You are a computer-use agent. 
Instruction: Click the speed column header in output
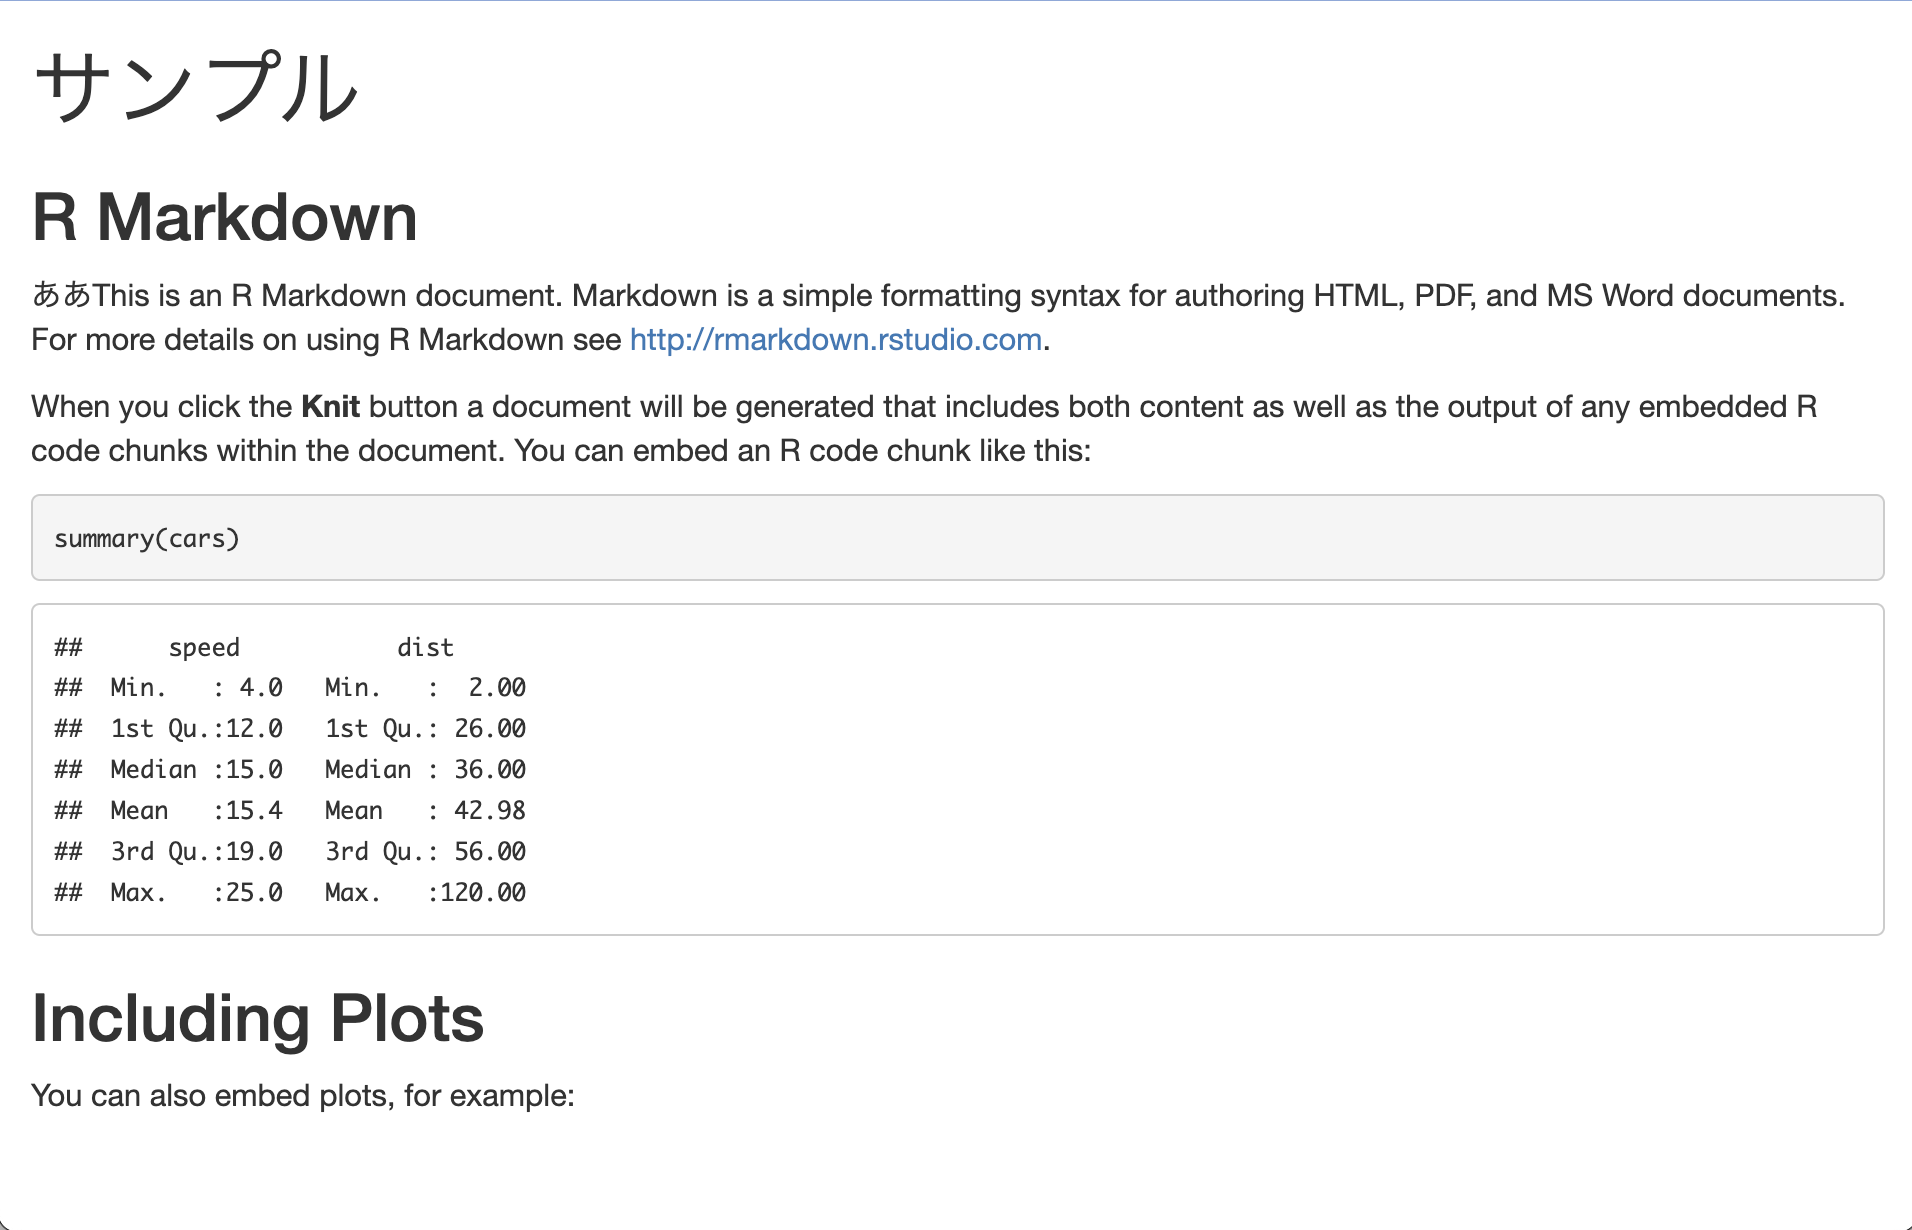[x=204, y=648]
